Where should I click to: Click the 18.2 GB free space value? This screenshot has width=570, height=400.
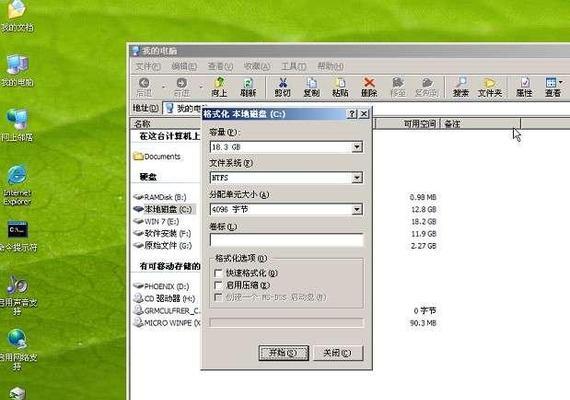click(424, 221)
